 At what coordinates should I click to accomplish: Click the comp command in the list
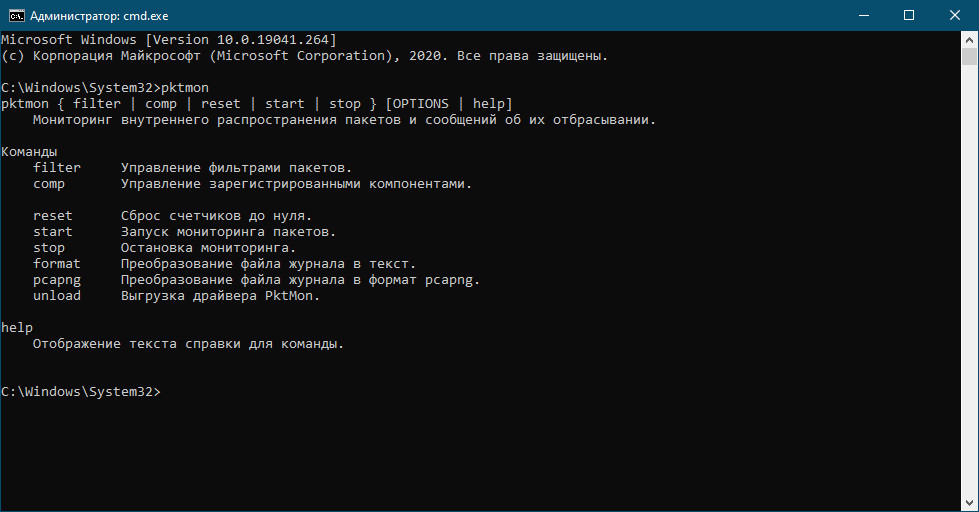point(49,184)
